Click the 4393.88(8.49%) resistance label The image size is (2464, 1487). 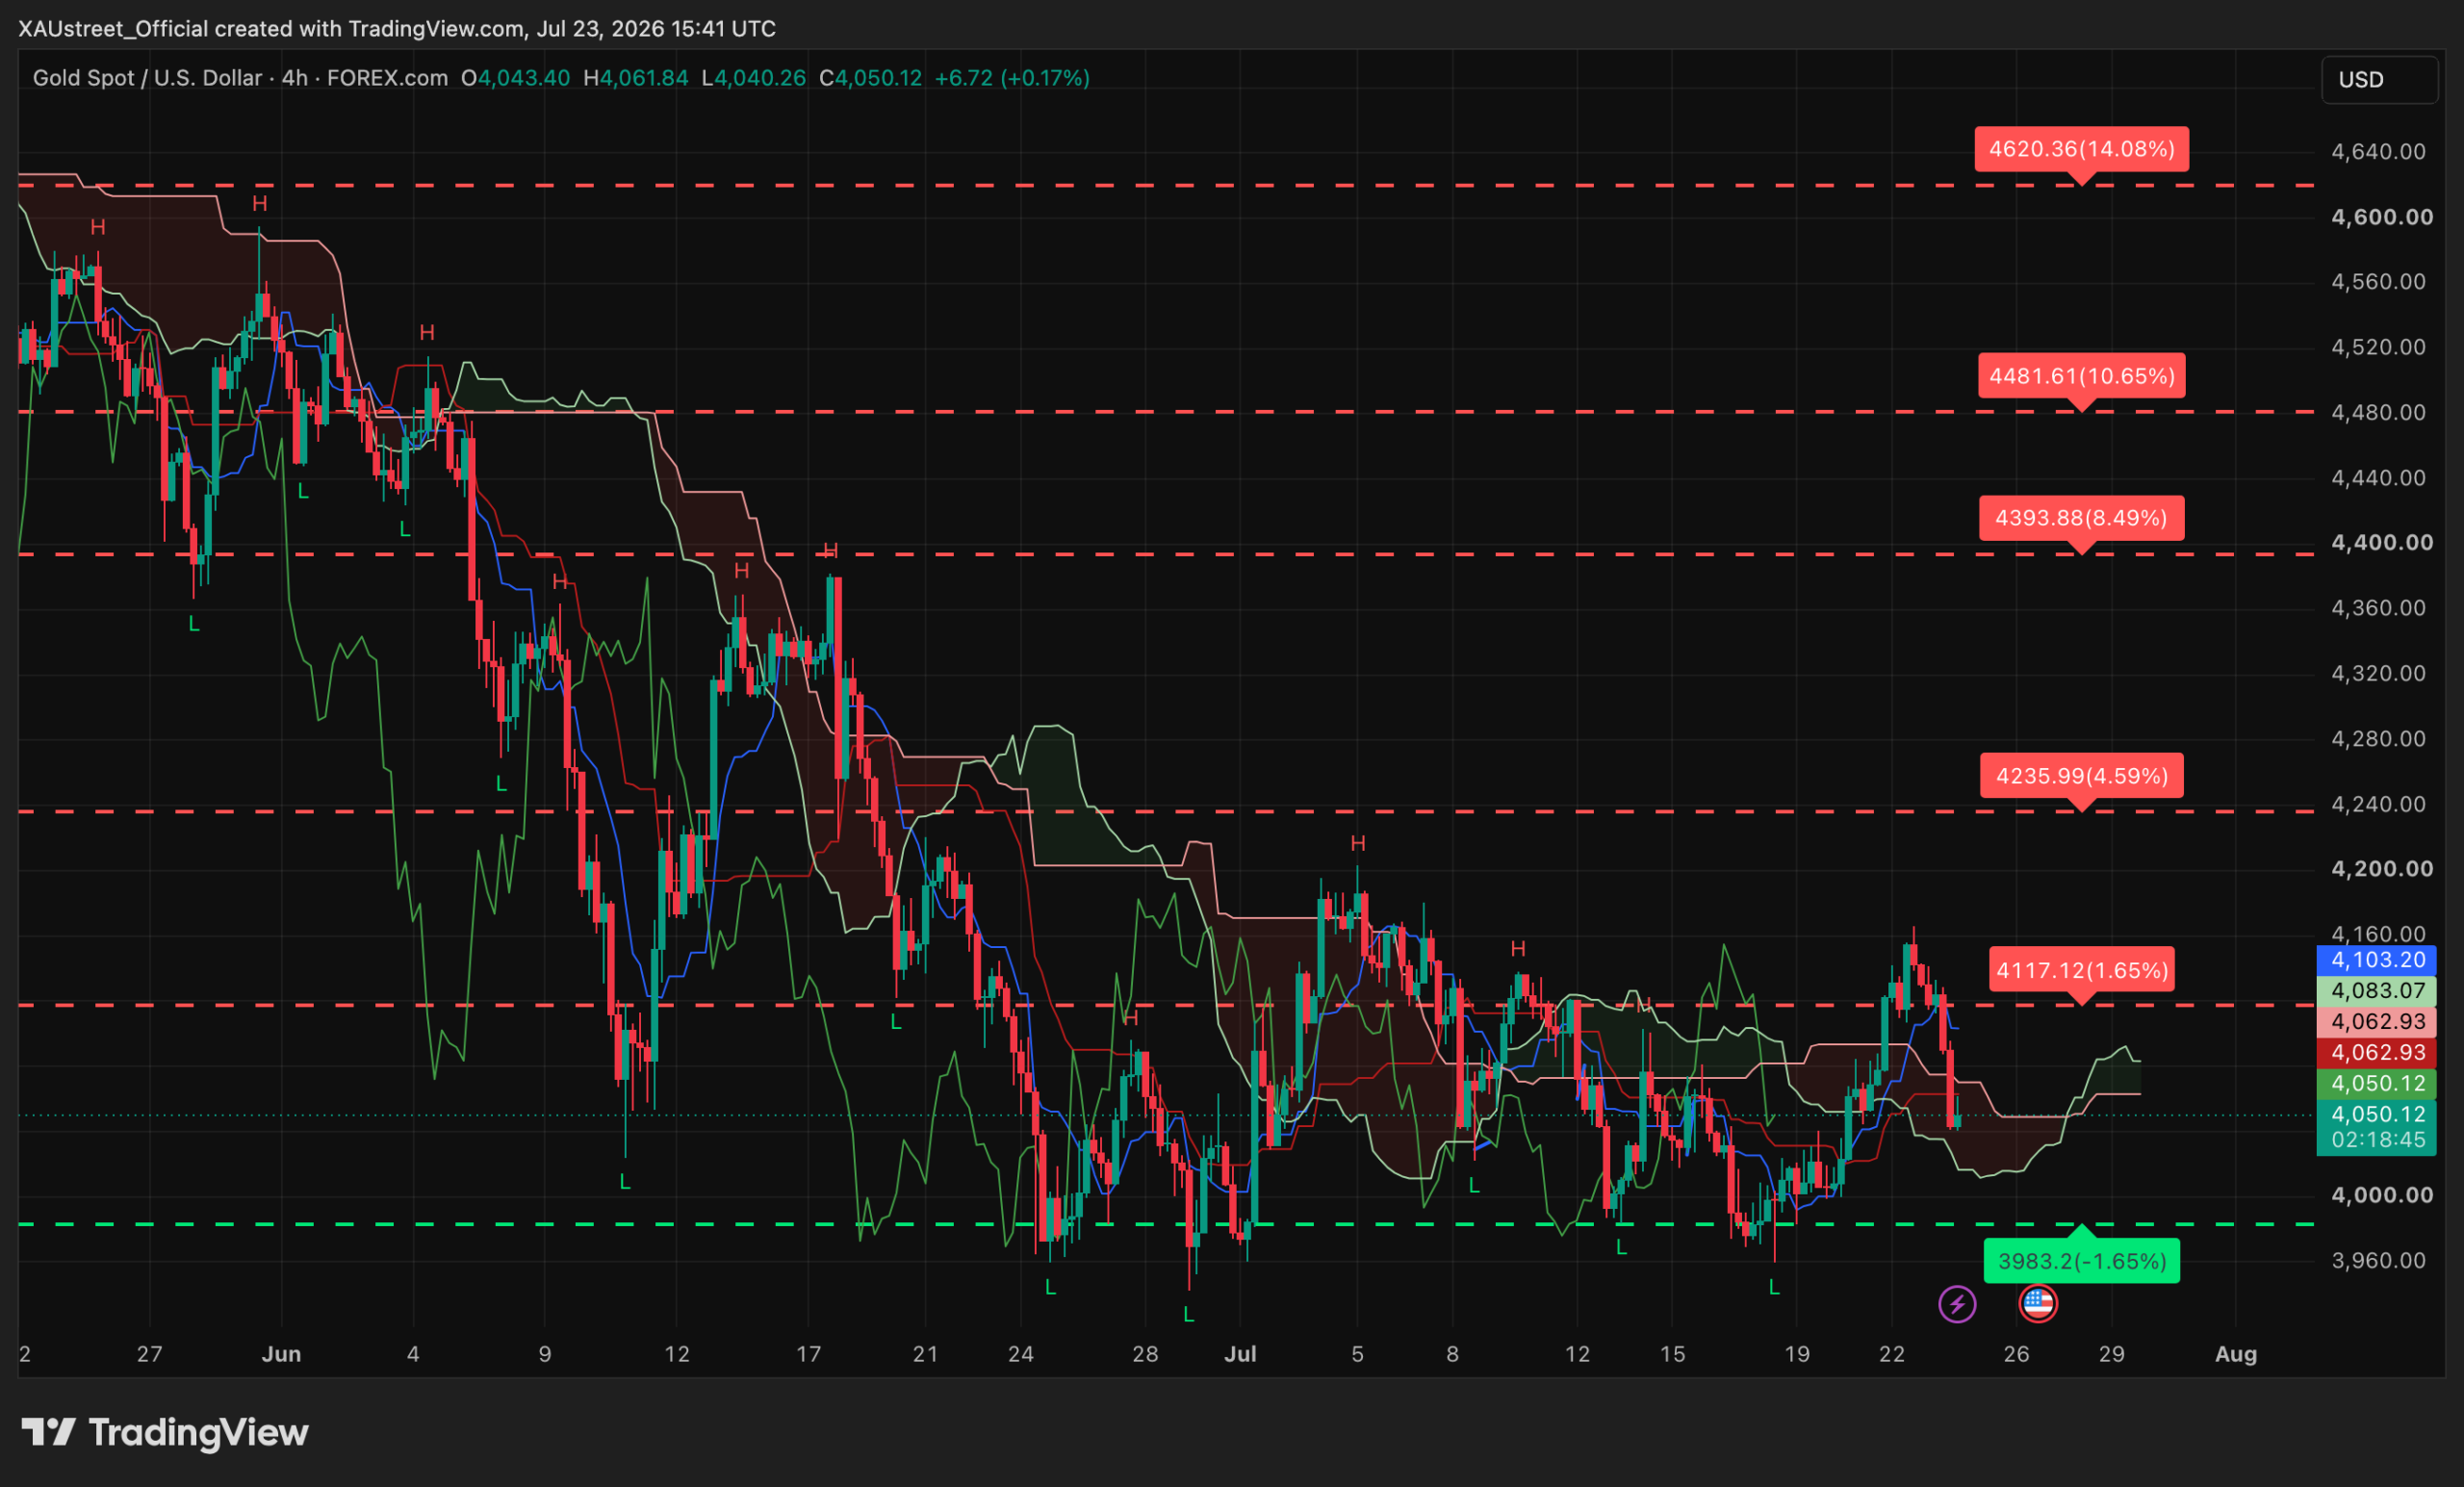2081,518
